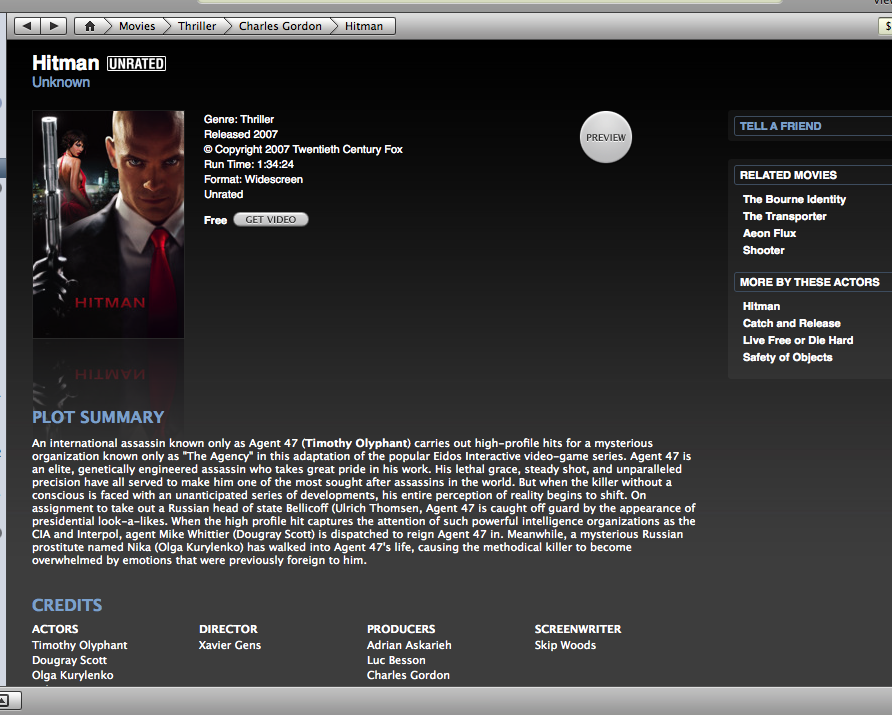The width and height of the screenshot is (892, 715).
Task: Click the Hitman breadcrumb item
Action: [x=364, y=26]
